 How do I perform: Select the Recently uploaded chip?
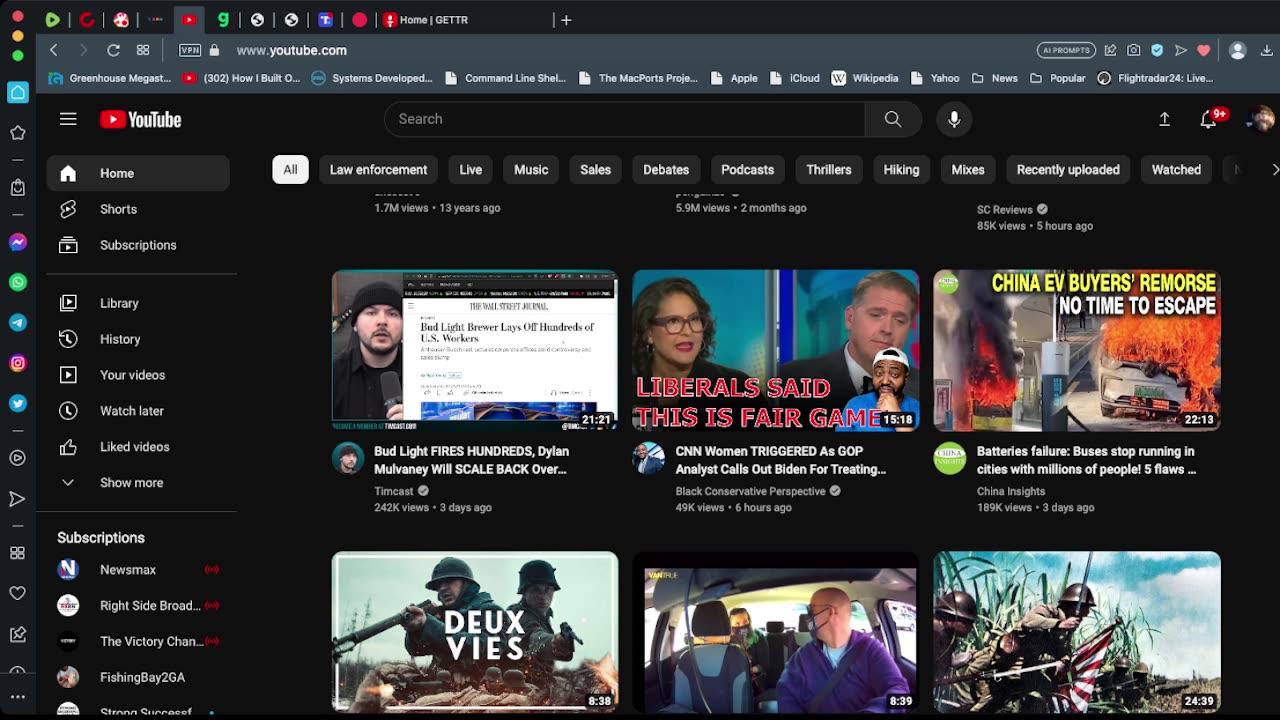(1068, 170)
